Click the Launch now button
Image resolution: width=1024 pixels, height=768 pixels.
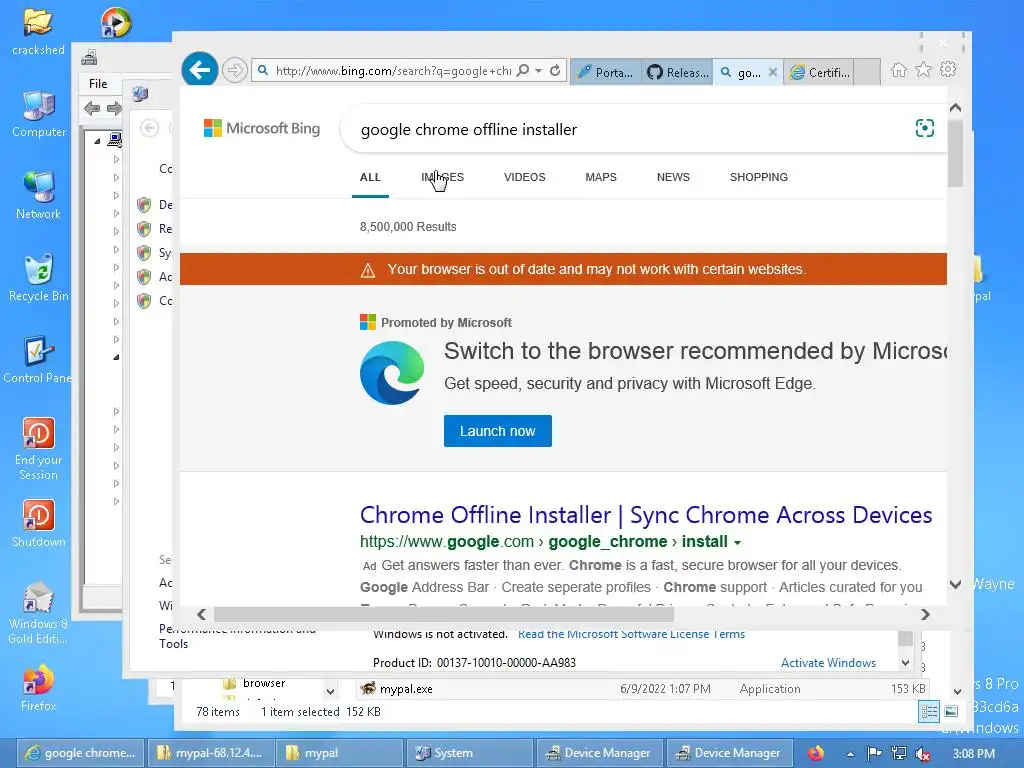point(498,431)
